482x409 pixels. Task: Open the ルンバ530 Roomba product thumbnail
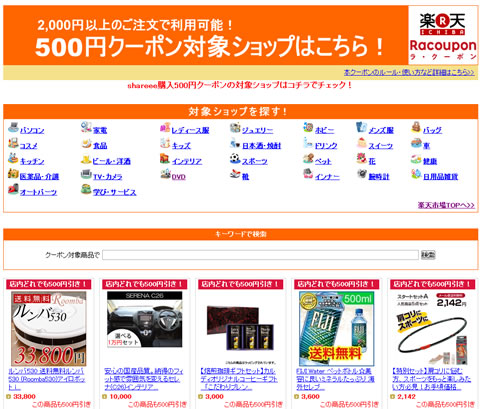tap(49, 329)
